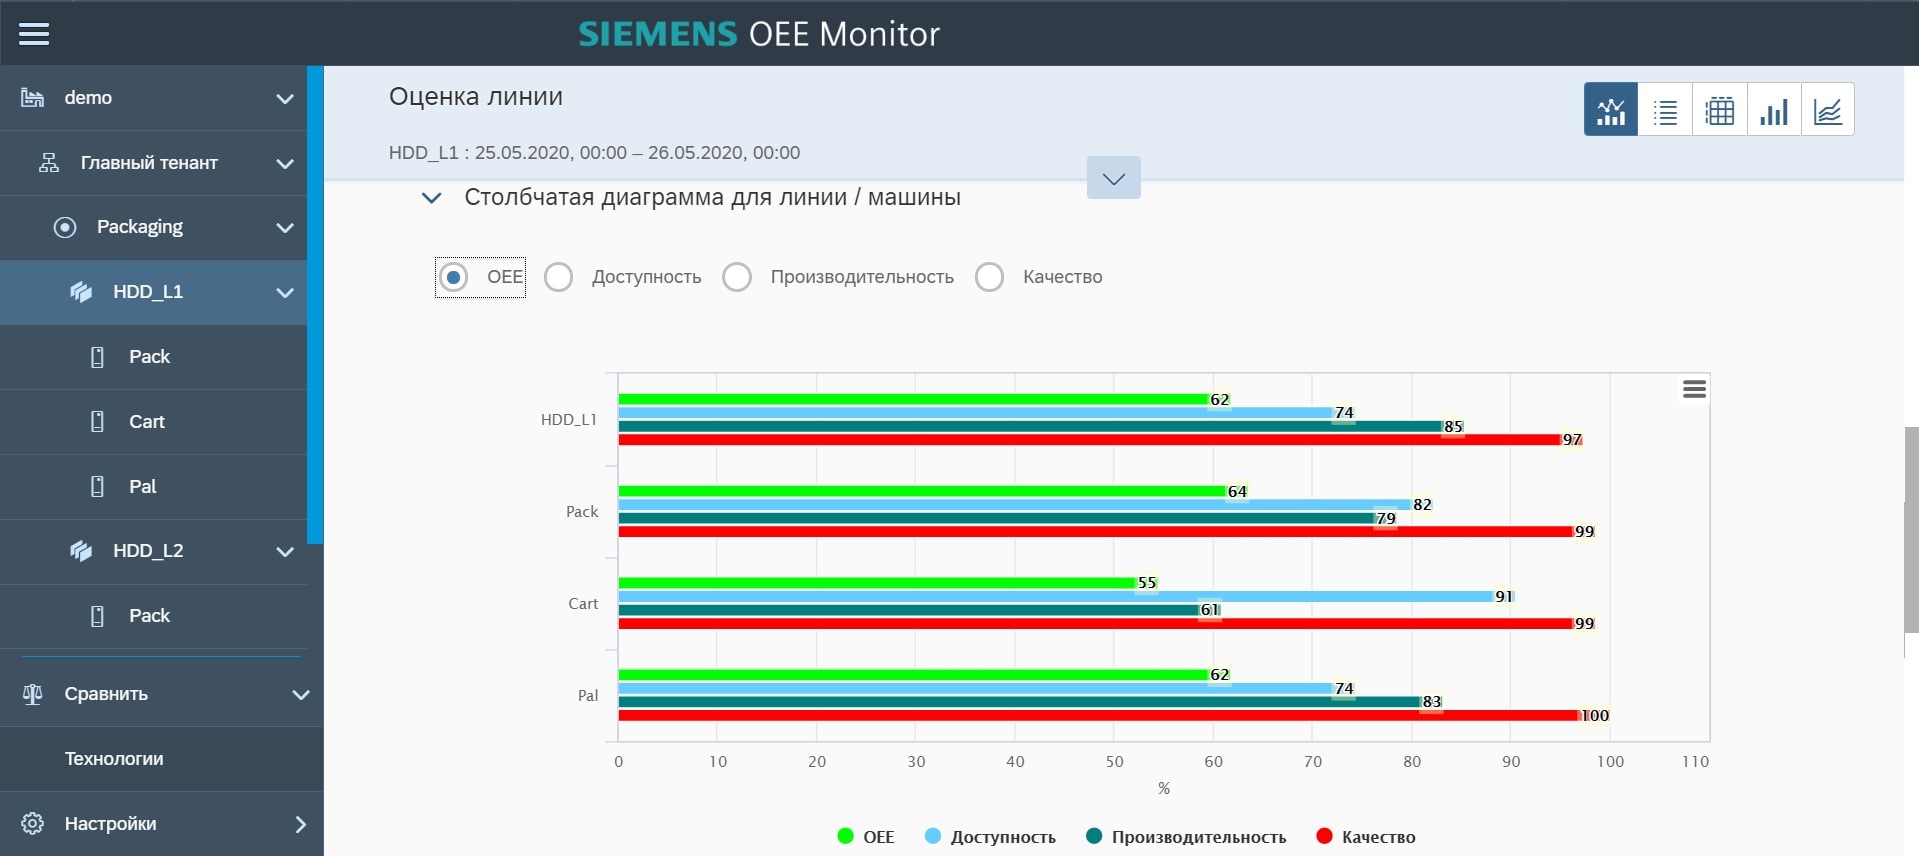The height and width of the screenshot is (856, 1919).
Task: Click the Packaging circle icon
Action: tap(65, 227)
